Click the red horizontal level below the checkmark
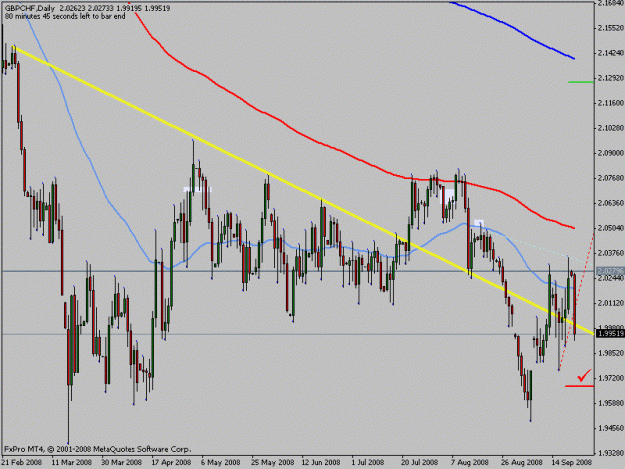 pyautogui.click(x=579, y=386)
